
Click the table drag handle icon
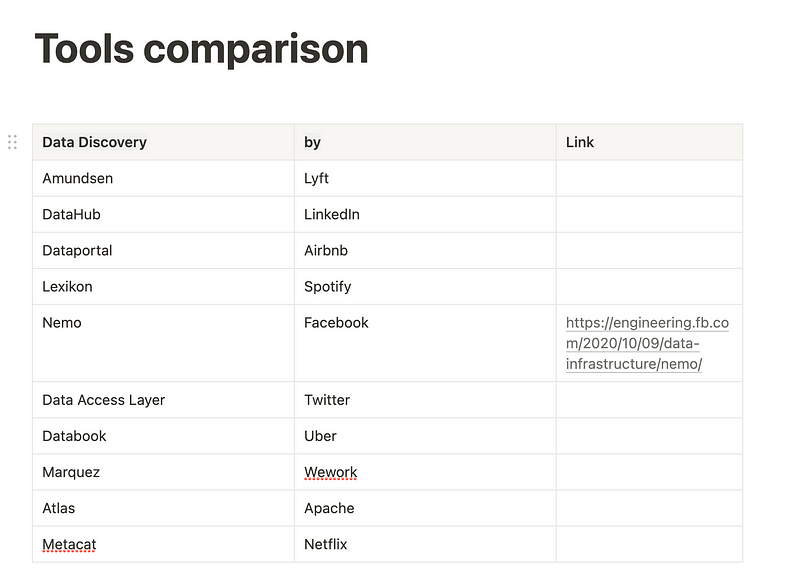pyautogui.click(x=13, y=142)
